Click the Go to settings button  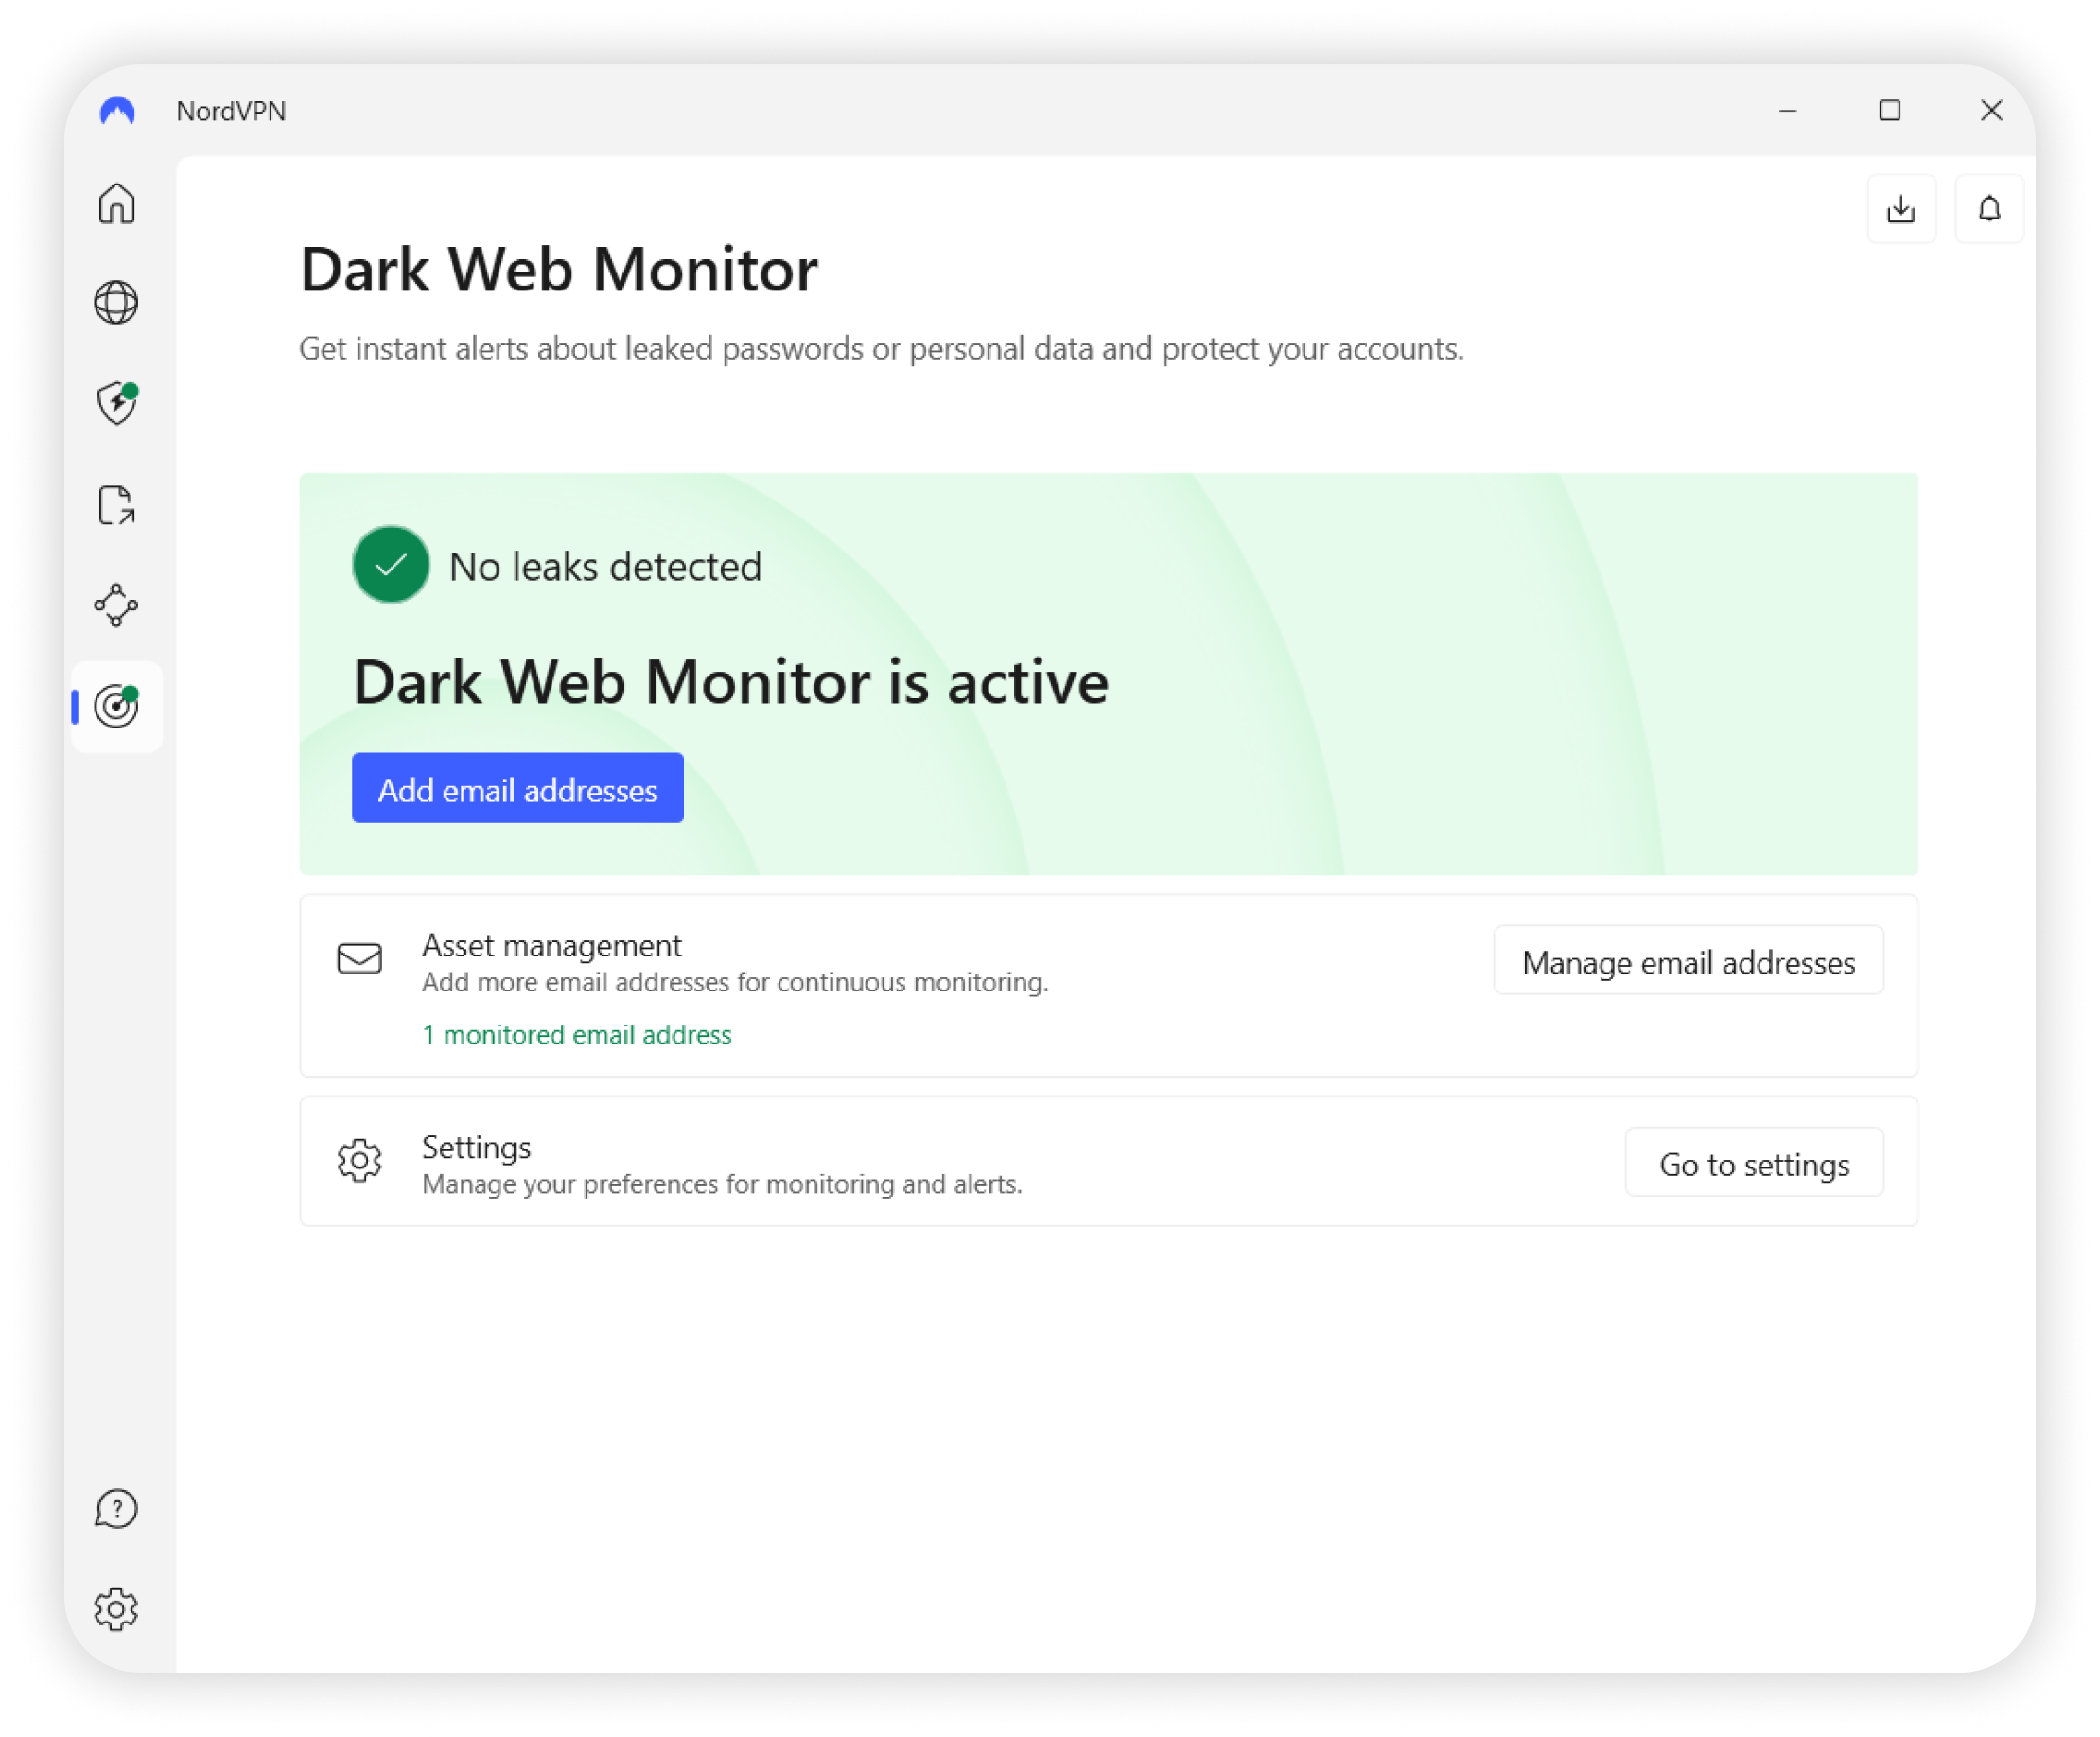(x=1754, y=1163)
